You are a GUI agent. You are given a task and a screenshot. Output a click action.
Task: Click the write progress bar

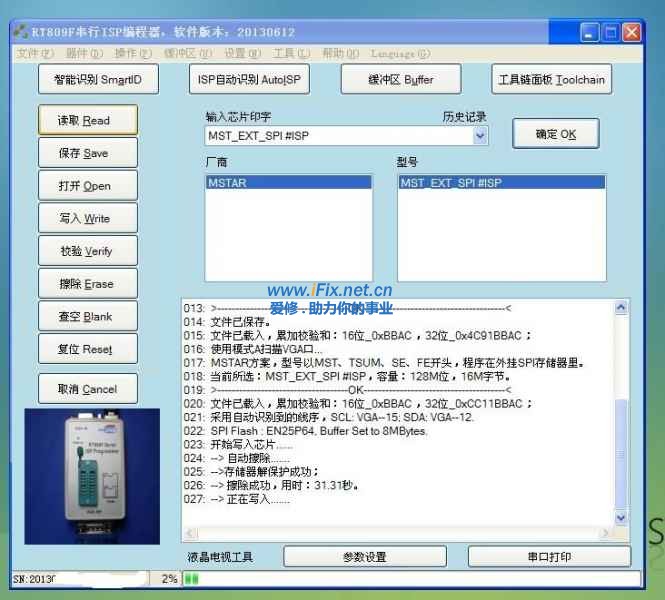click(x=411, y=579)
